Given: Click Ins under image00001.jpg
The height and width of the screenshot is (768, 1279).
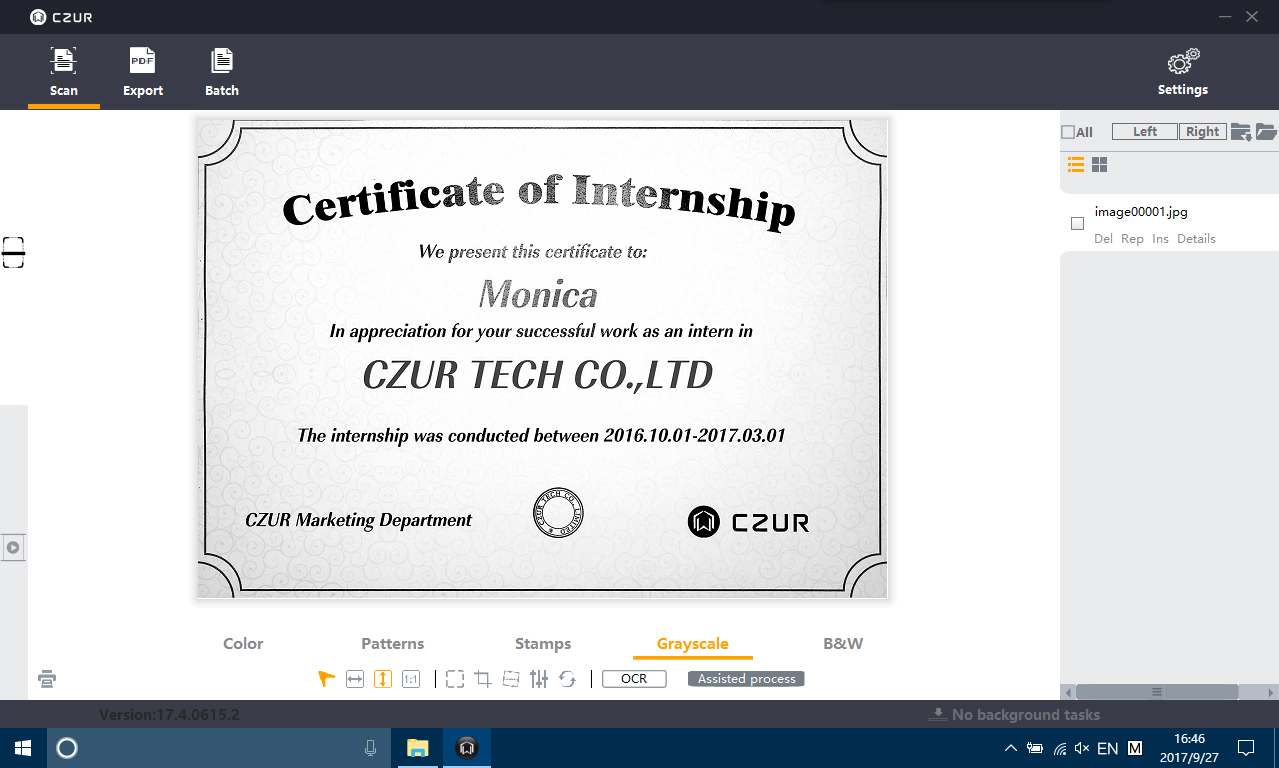Looking at the screenshot, I should pyautogui.click(x=1160, y=239).
